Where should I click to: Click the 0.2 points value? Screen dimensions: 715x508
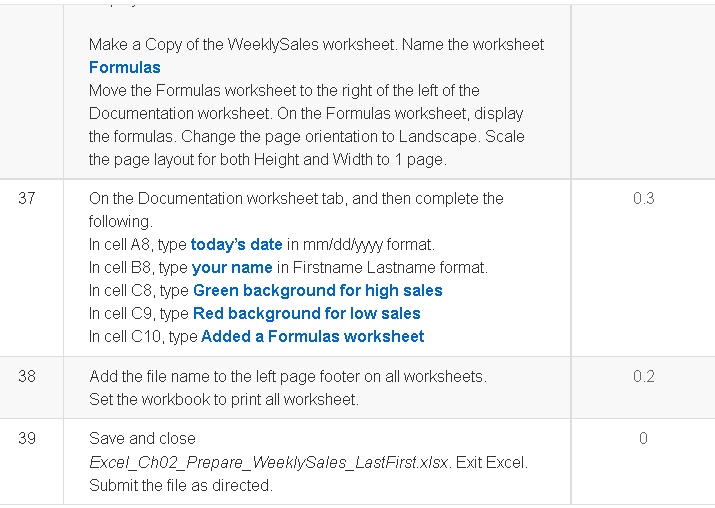(x=643, y=376)
